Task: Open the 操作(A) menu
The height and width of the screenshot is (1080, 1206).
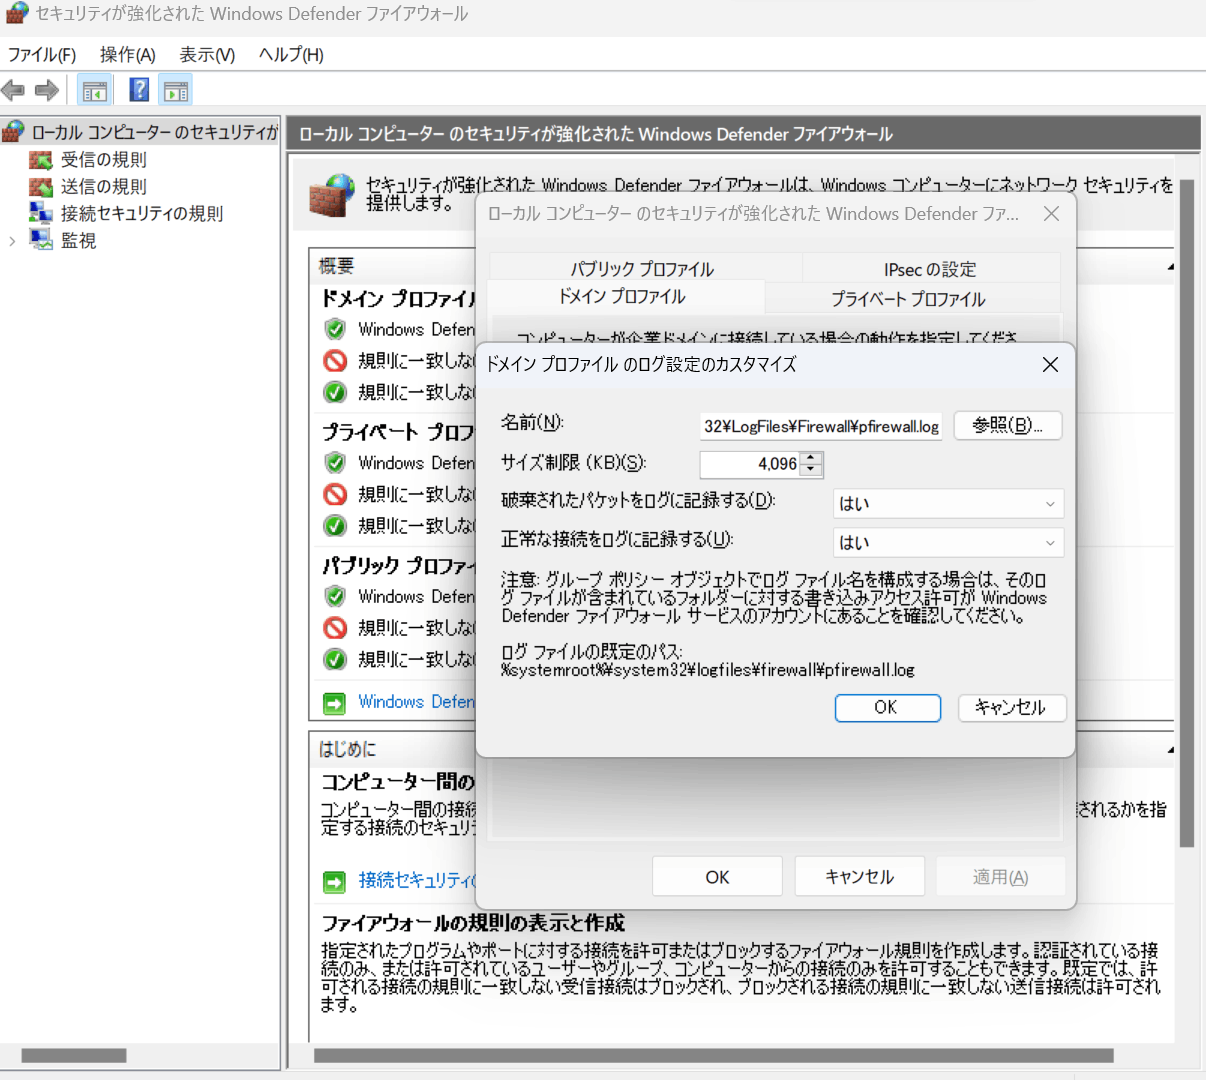Action: (128, 55)
